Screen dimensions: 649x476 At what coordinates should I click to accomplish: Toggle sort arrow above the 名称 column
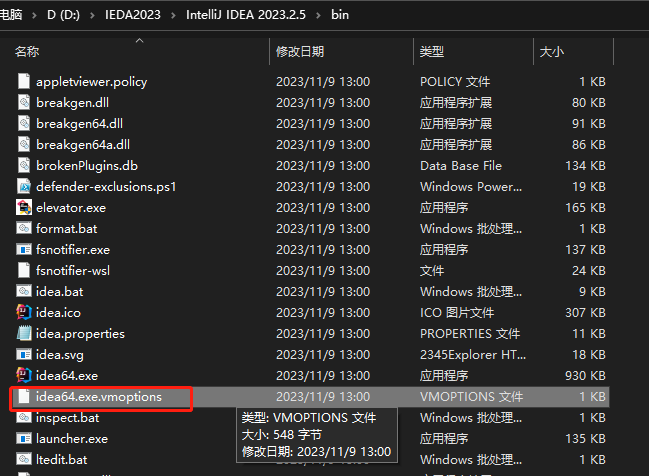(x=139, y=41)
